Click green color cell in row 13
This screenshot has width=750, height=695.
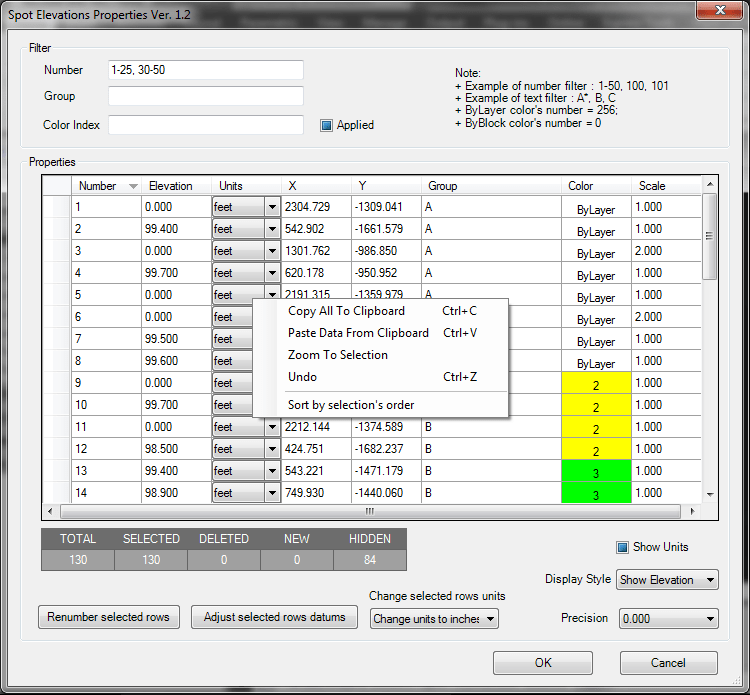point(596,471)
